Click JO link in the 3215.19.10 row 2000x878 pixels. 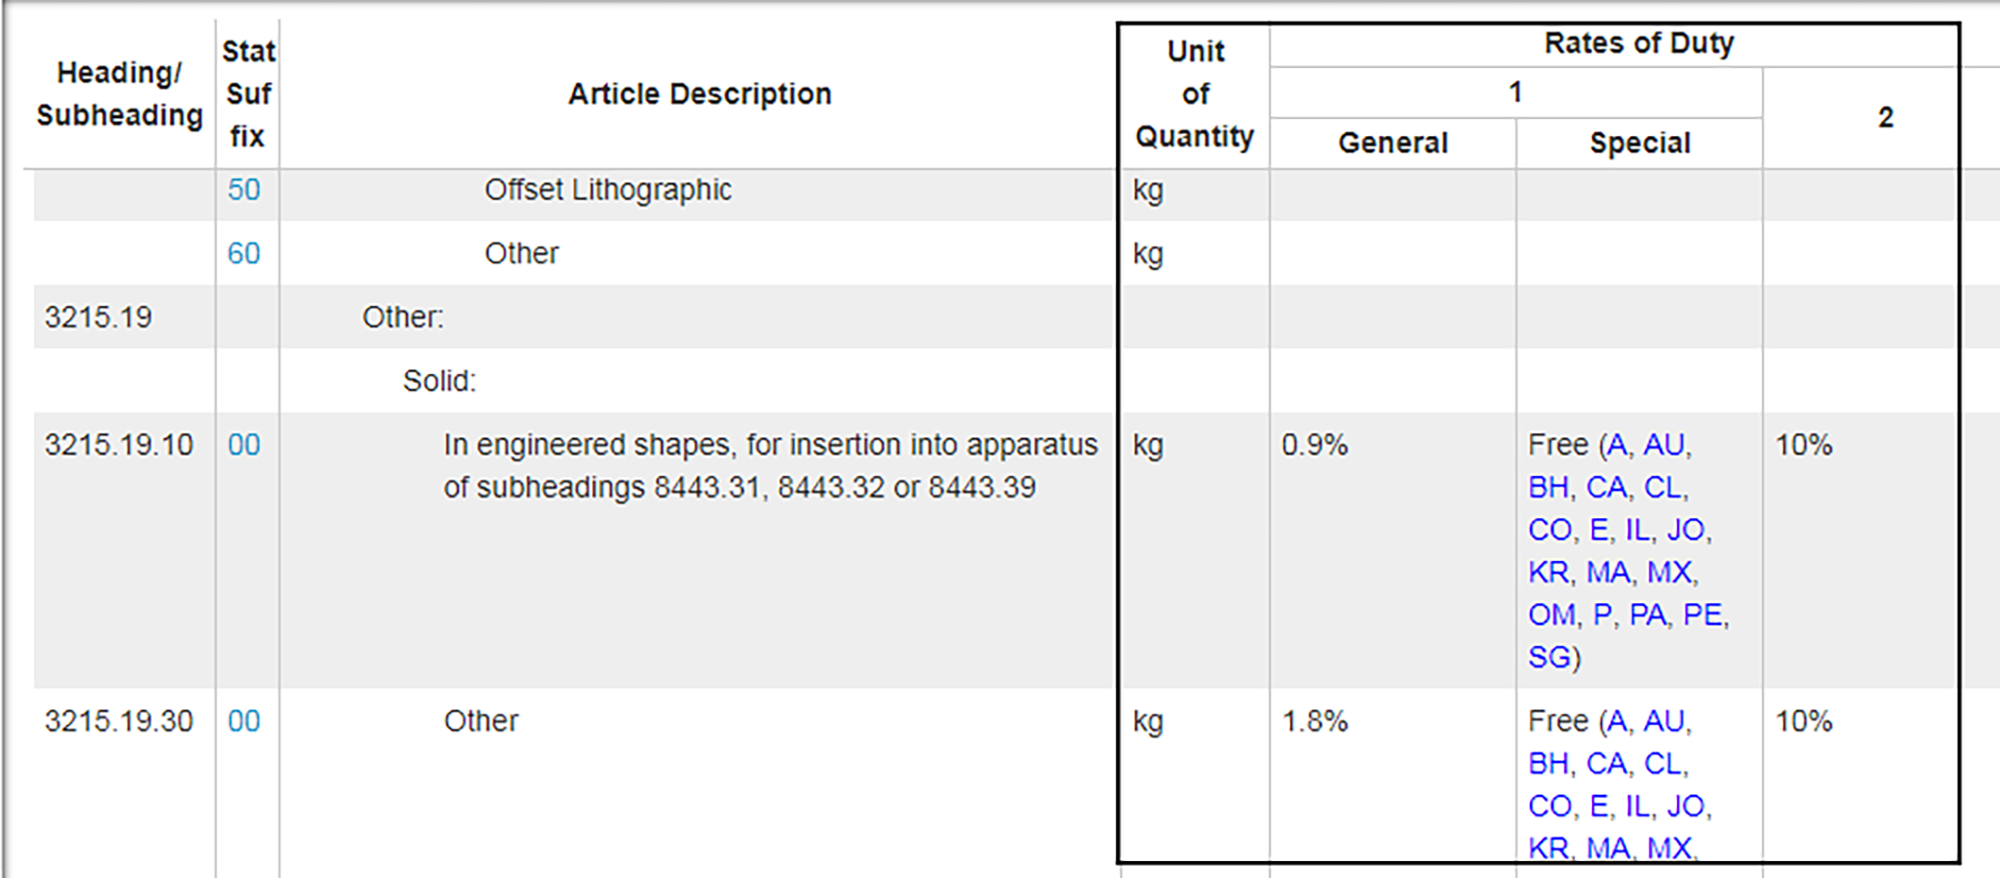pyautogui.click(x=1685, y=530)
